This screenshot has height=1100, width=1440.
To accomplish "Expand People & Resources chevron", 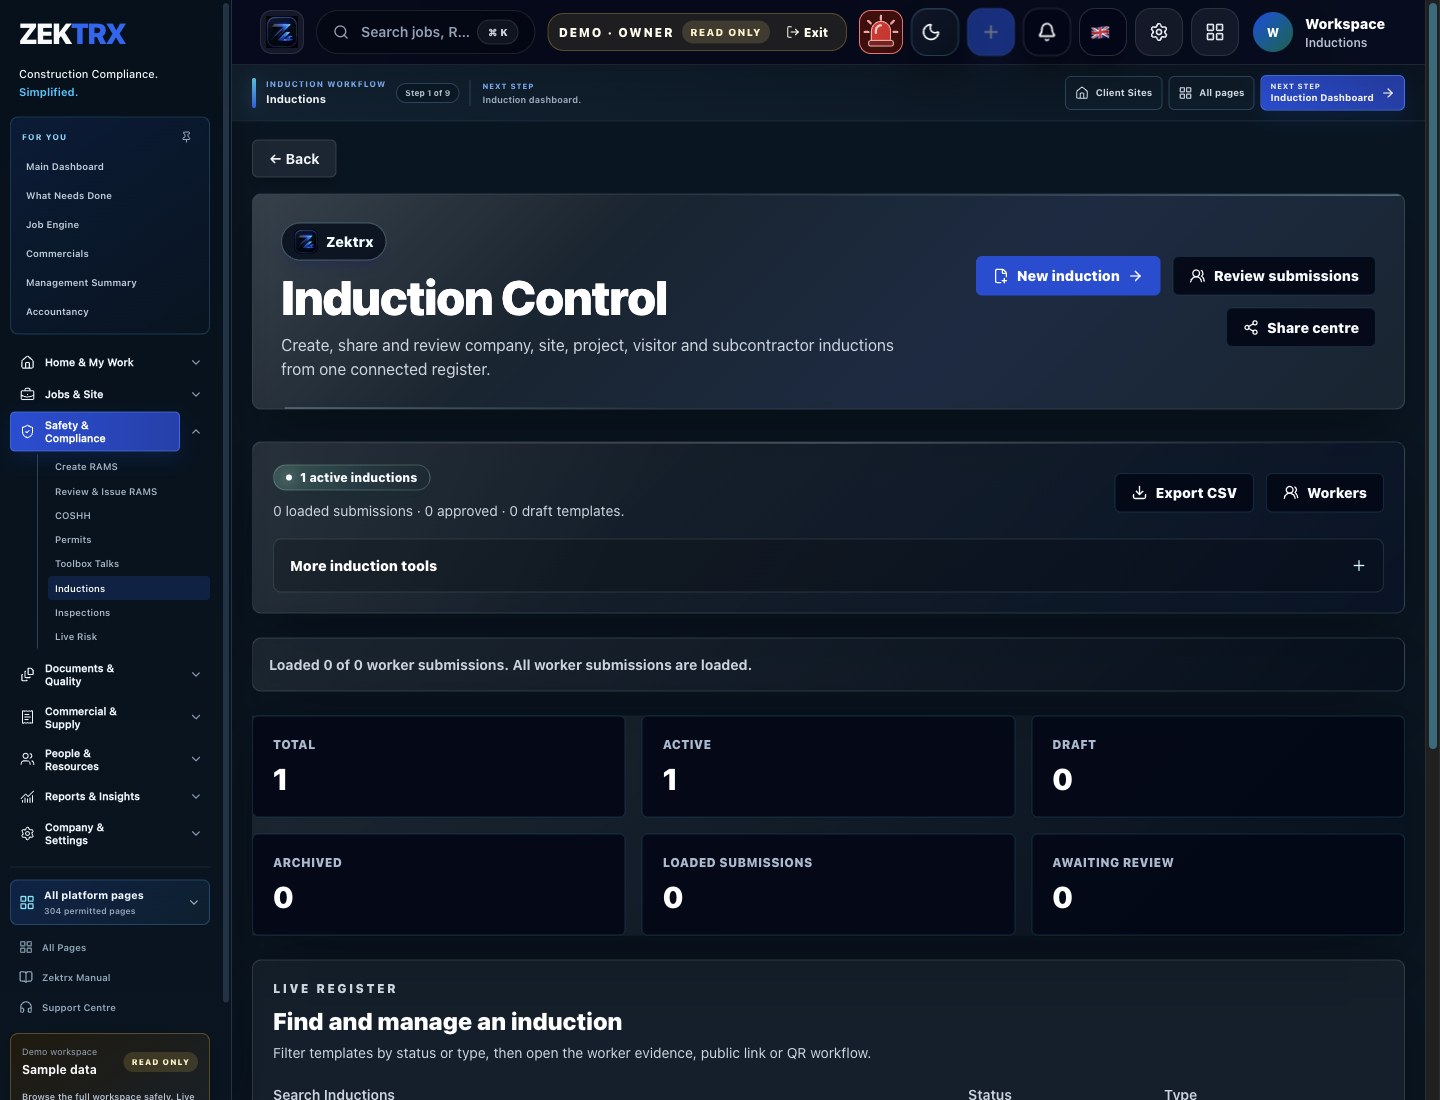I will 196,760.
